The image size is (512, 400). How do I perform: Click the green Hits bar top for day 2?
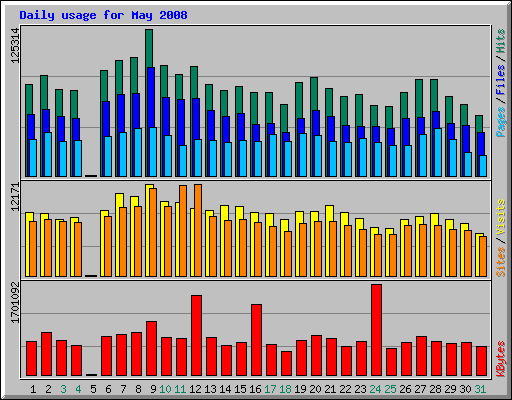(x=44, y=92)
